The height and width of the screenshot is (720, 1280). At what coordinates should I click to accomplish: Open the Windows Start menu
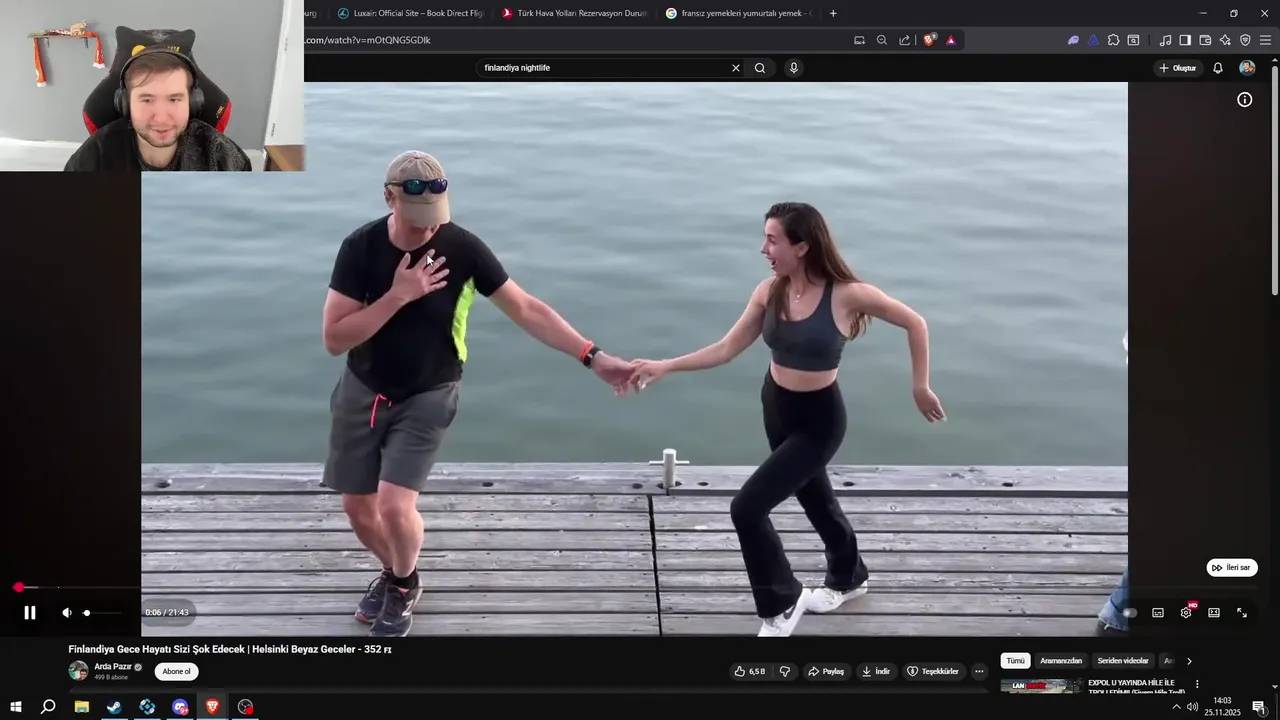(x=15, y=707)
